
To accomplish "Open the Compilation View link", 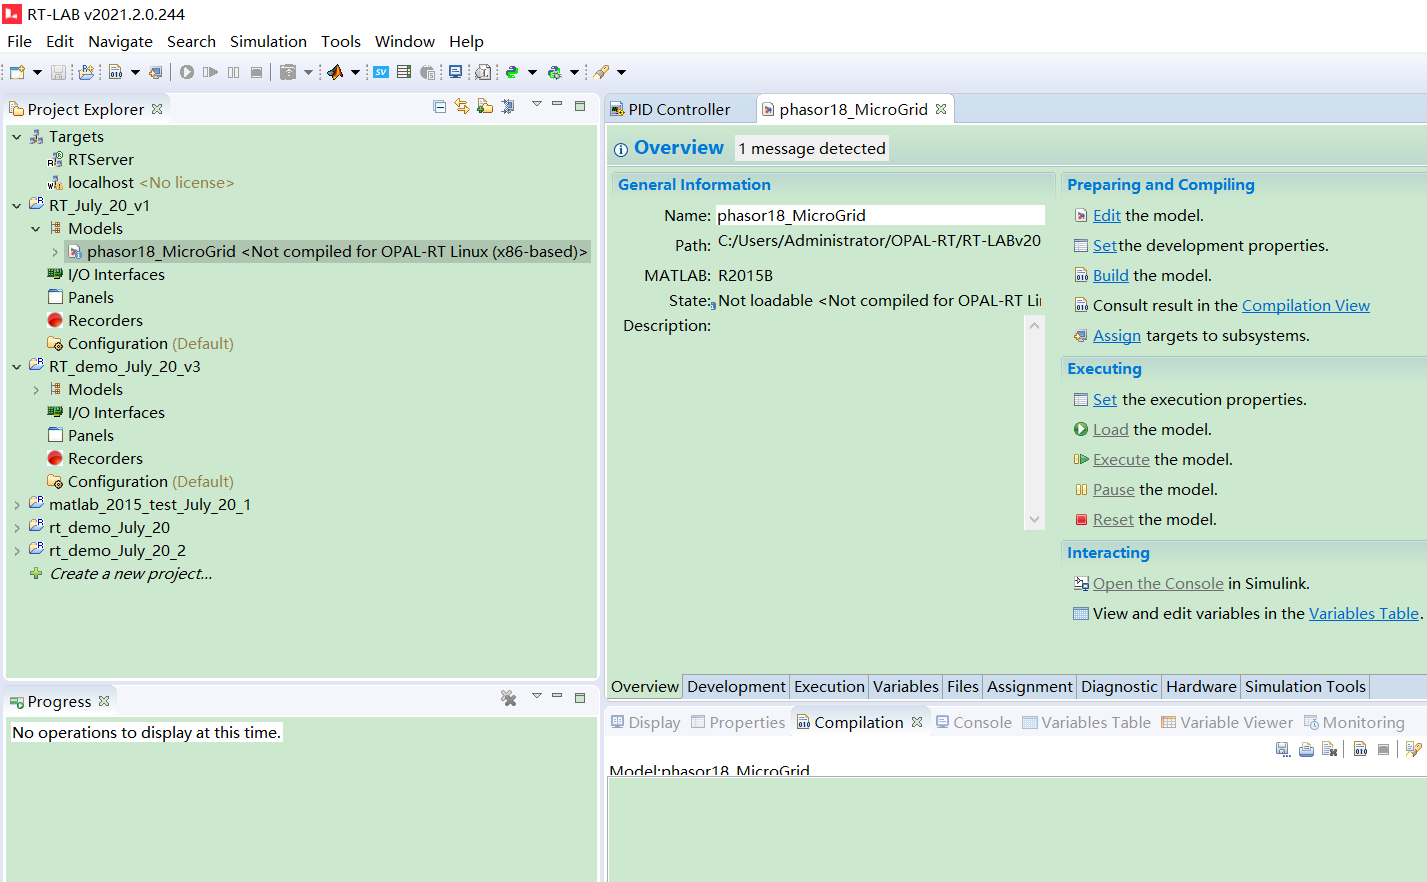I will pos(1305,305).
